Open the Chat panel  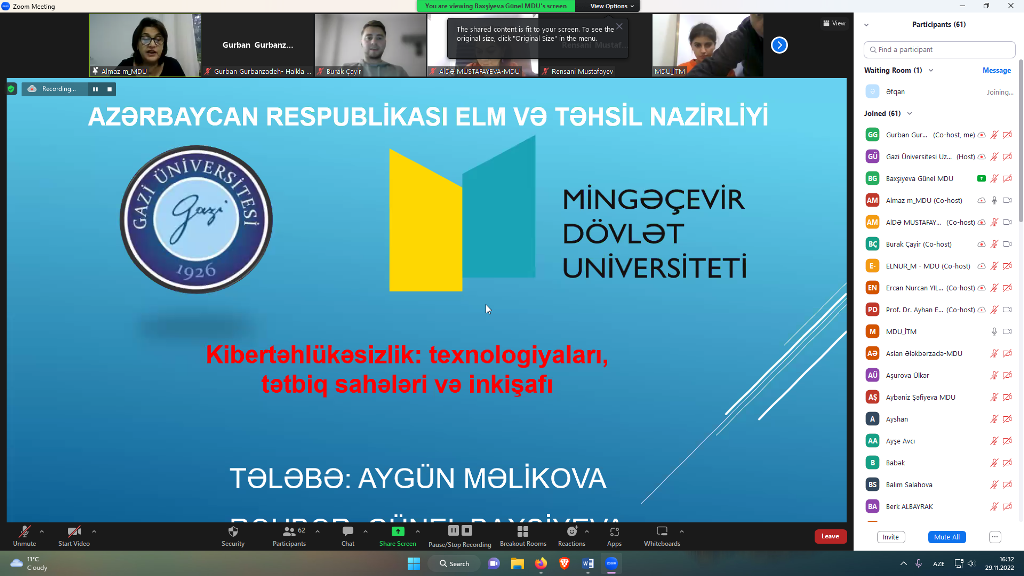(x=347, y=535)
